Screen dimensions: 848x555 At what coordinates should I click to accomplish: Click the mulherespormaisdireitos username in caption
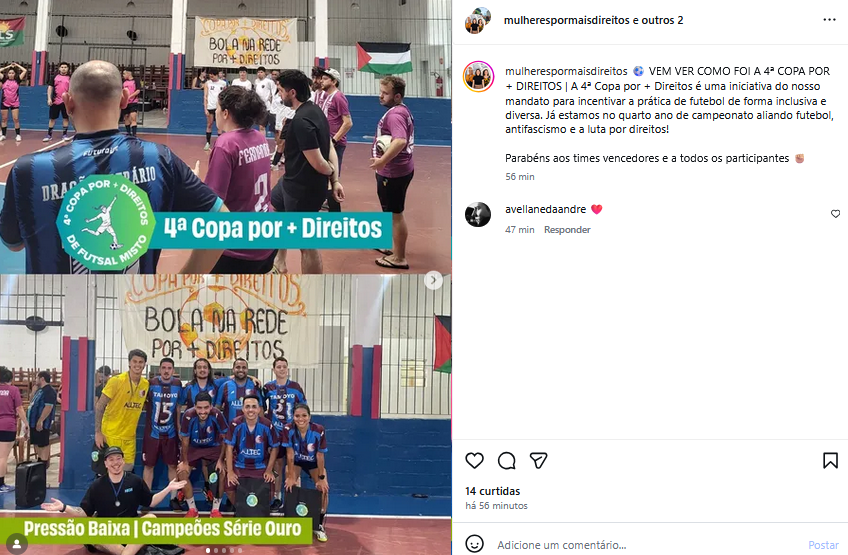pos(566,71)
